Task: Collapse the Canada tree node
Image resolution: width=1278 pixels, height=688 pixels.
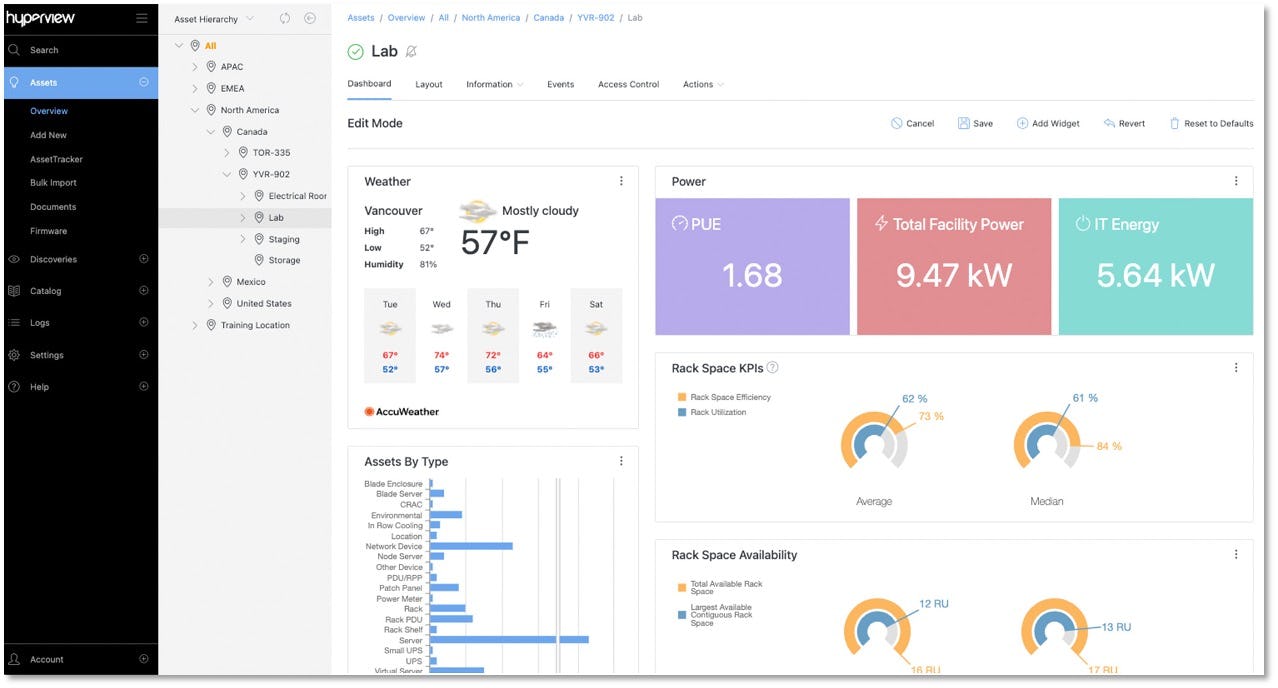Action: pos(210,131)
